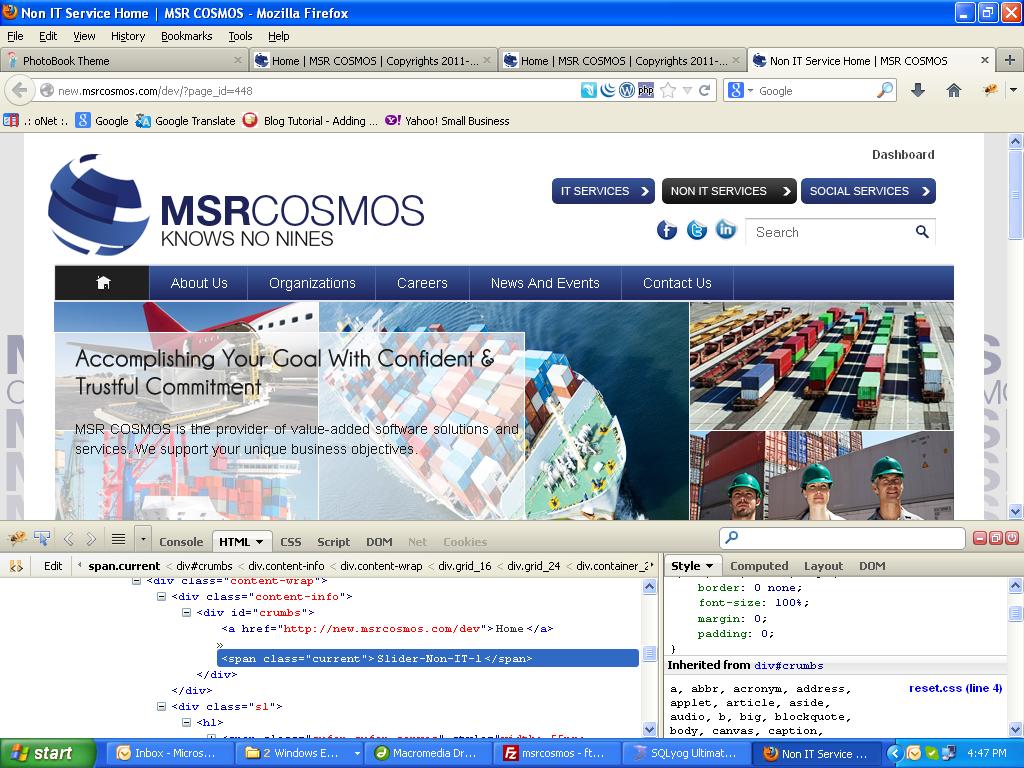The height and width of the screenshot is (768, 1024).
Task: Minimize the Firebug panel
Action: 980,538
